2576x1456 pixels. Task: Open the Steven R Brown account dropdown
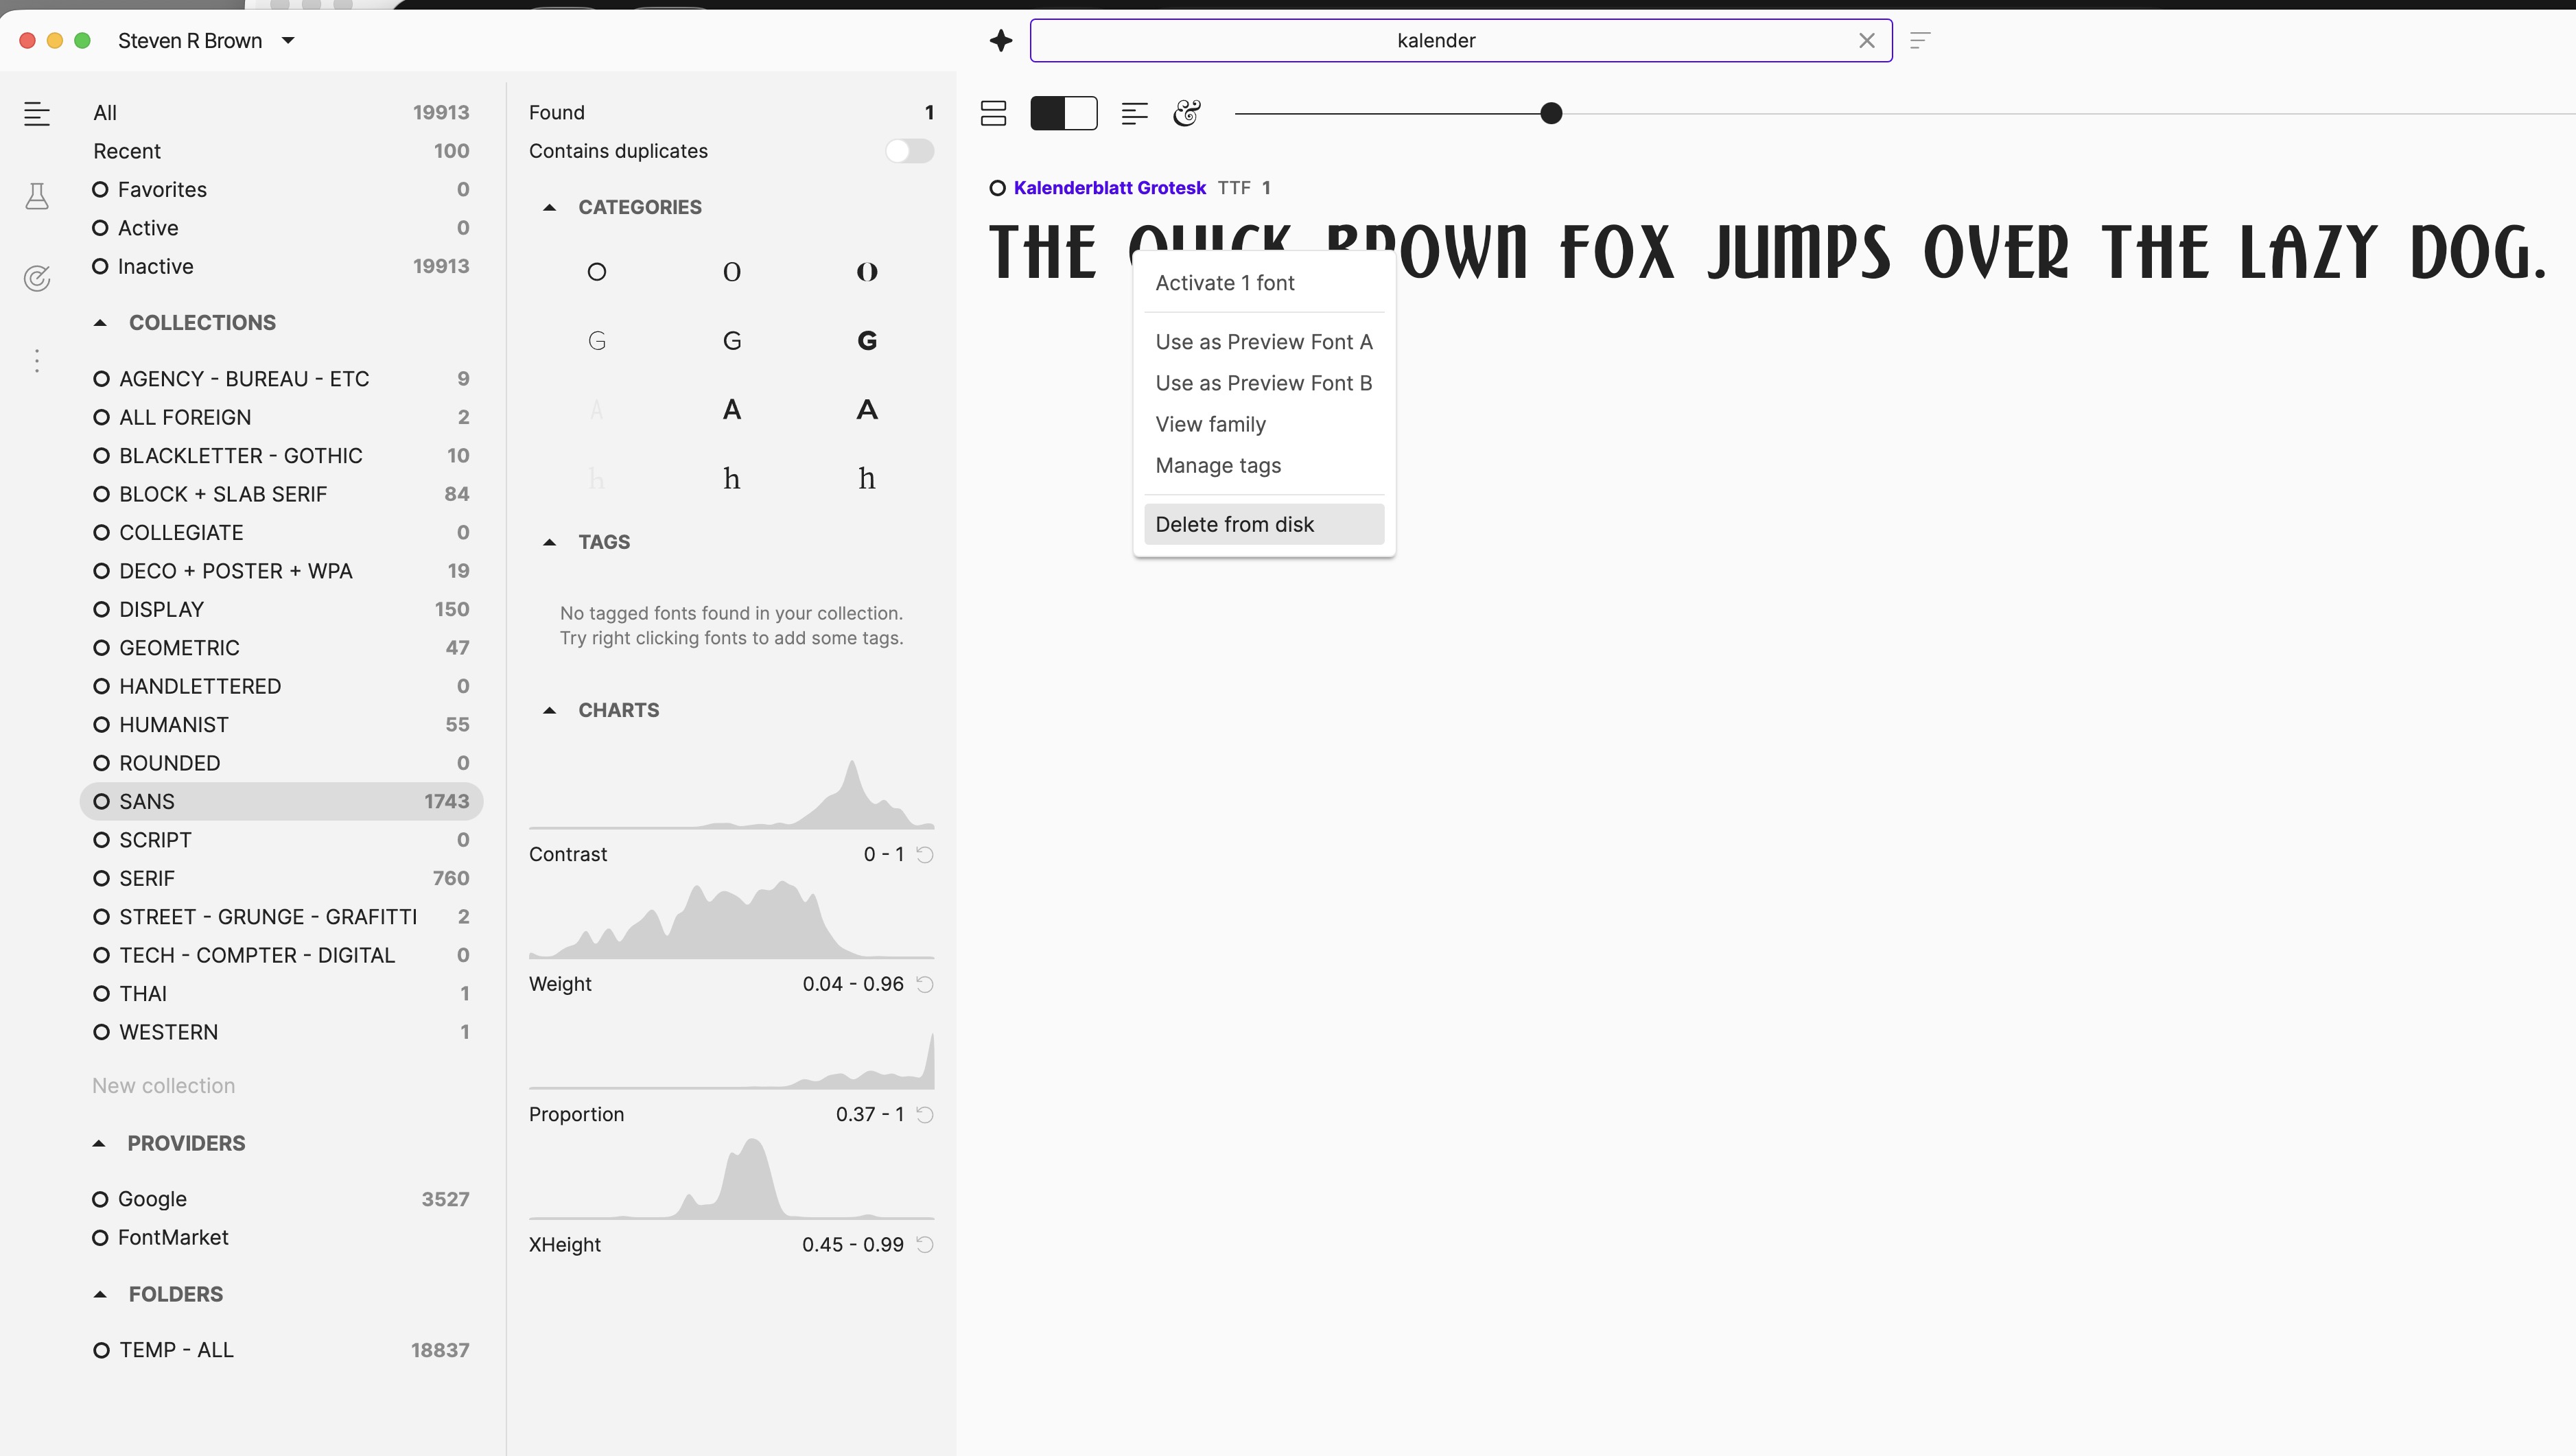288,41
